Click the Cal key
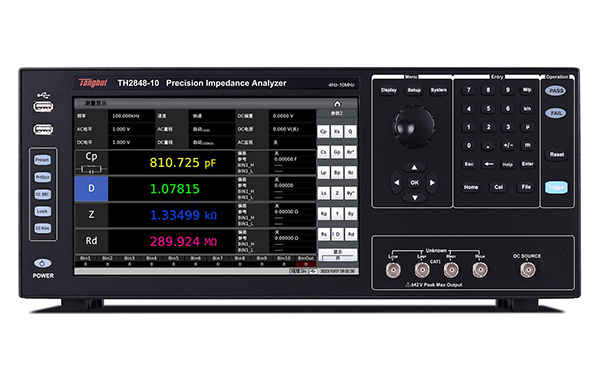This screenshot has height=367, width=600. coord(499,187)
